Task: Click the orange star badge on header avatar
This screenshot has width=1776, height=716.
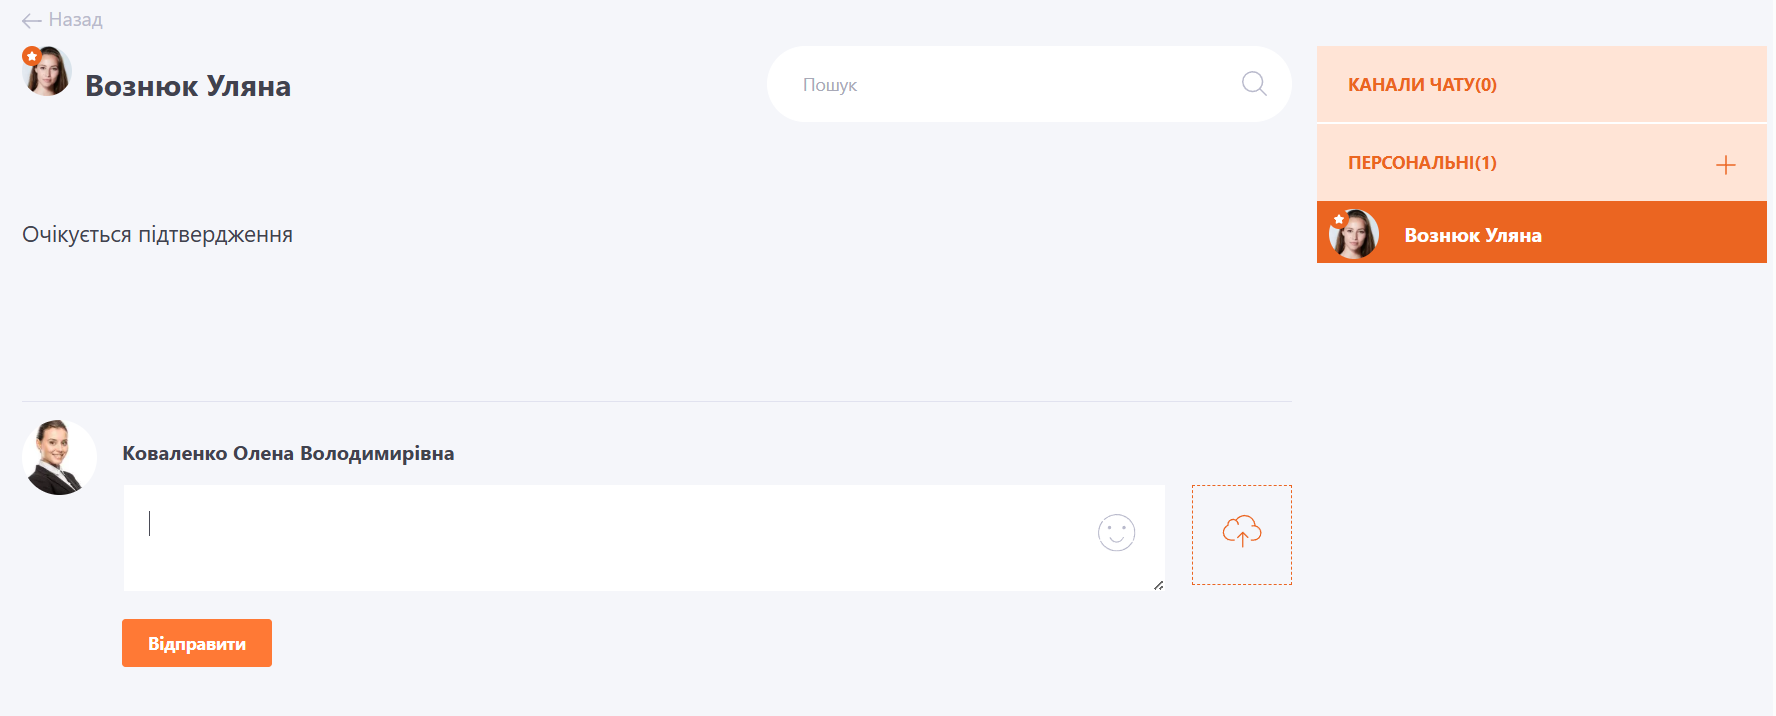Action: pos(32,56)
